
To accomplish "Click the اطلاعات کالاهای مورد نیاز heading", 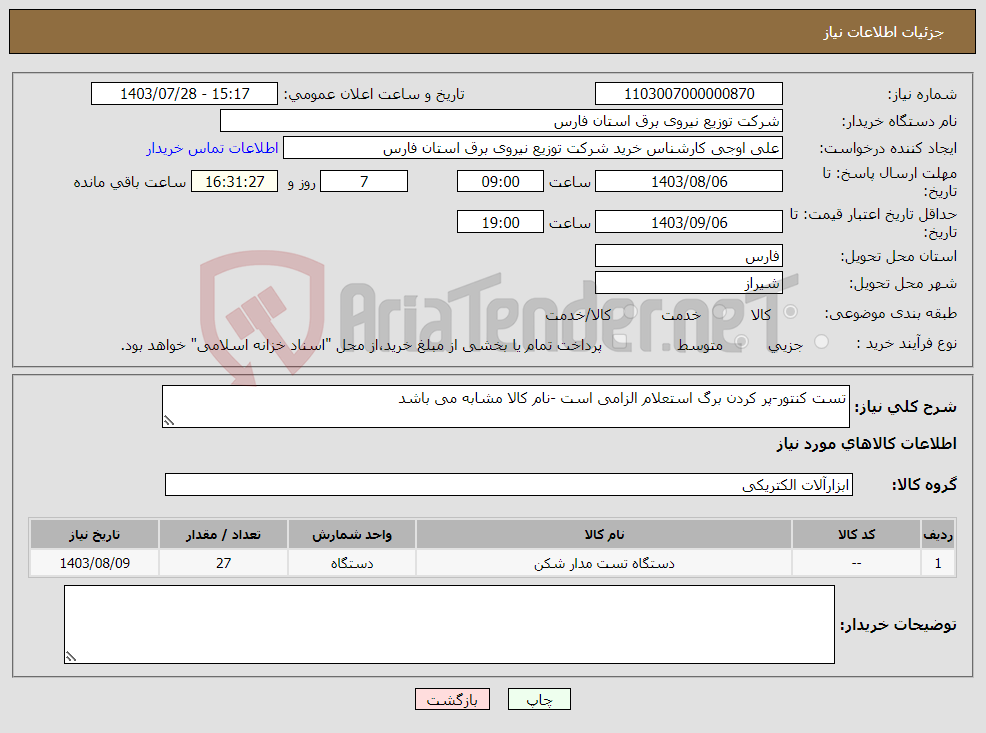I will pyautogui.click(x=866, y=444).
